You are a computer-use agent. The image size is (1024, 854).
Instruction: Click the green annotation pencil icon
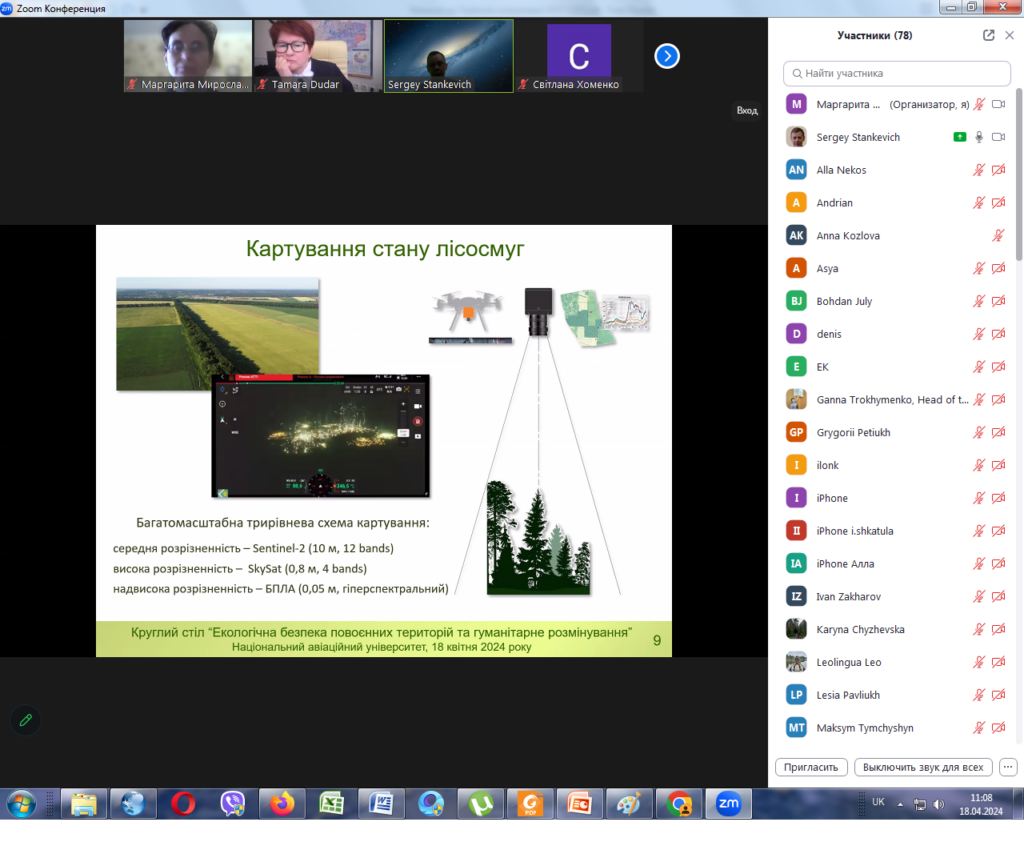tap(26, 719)
